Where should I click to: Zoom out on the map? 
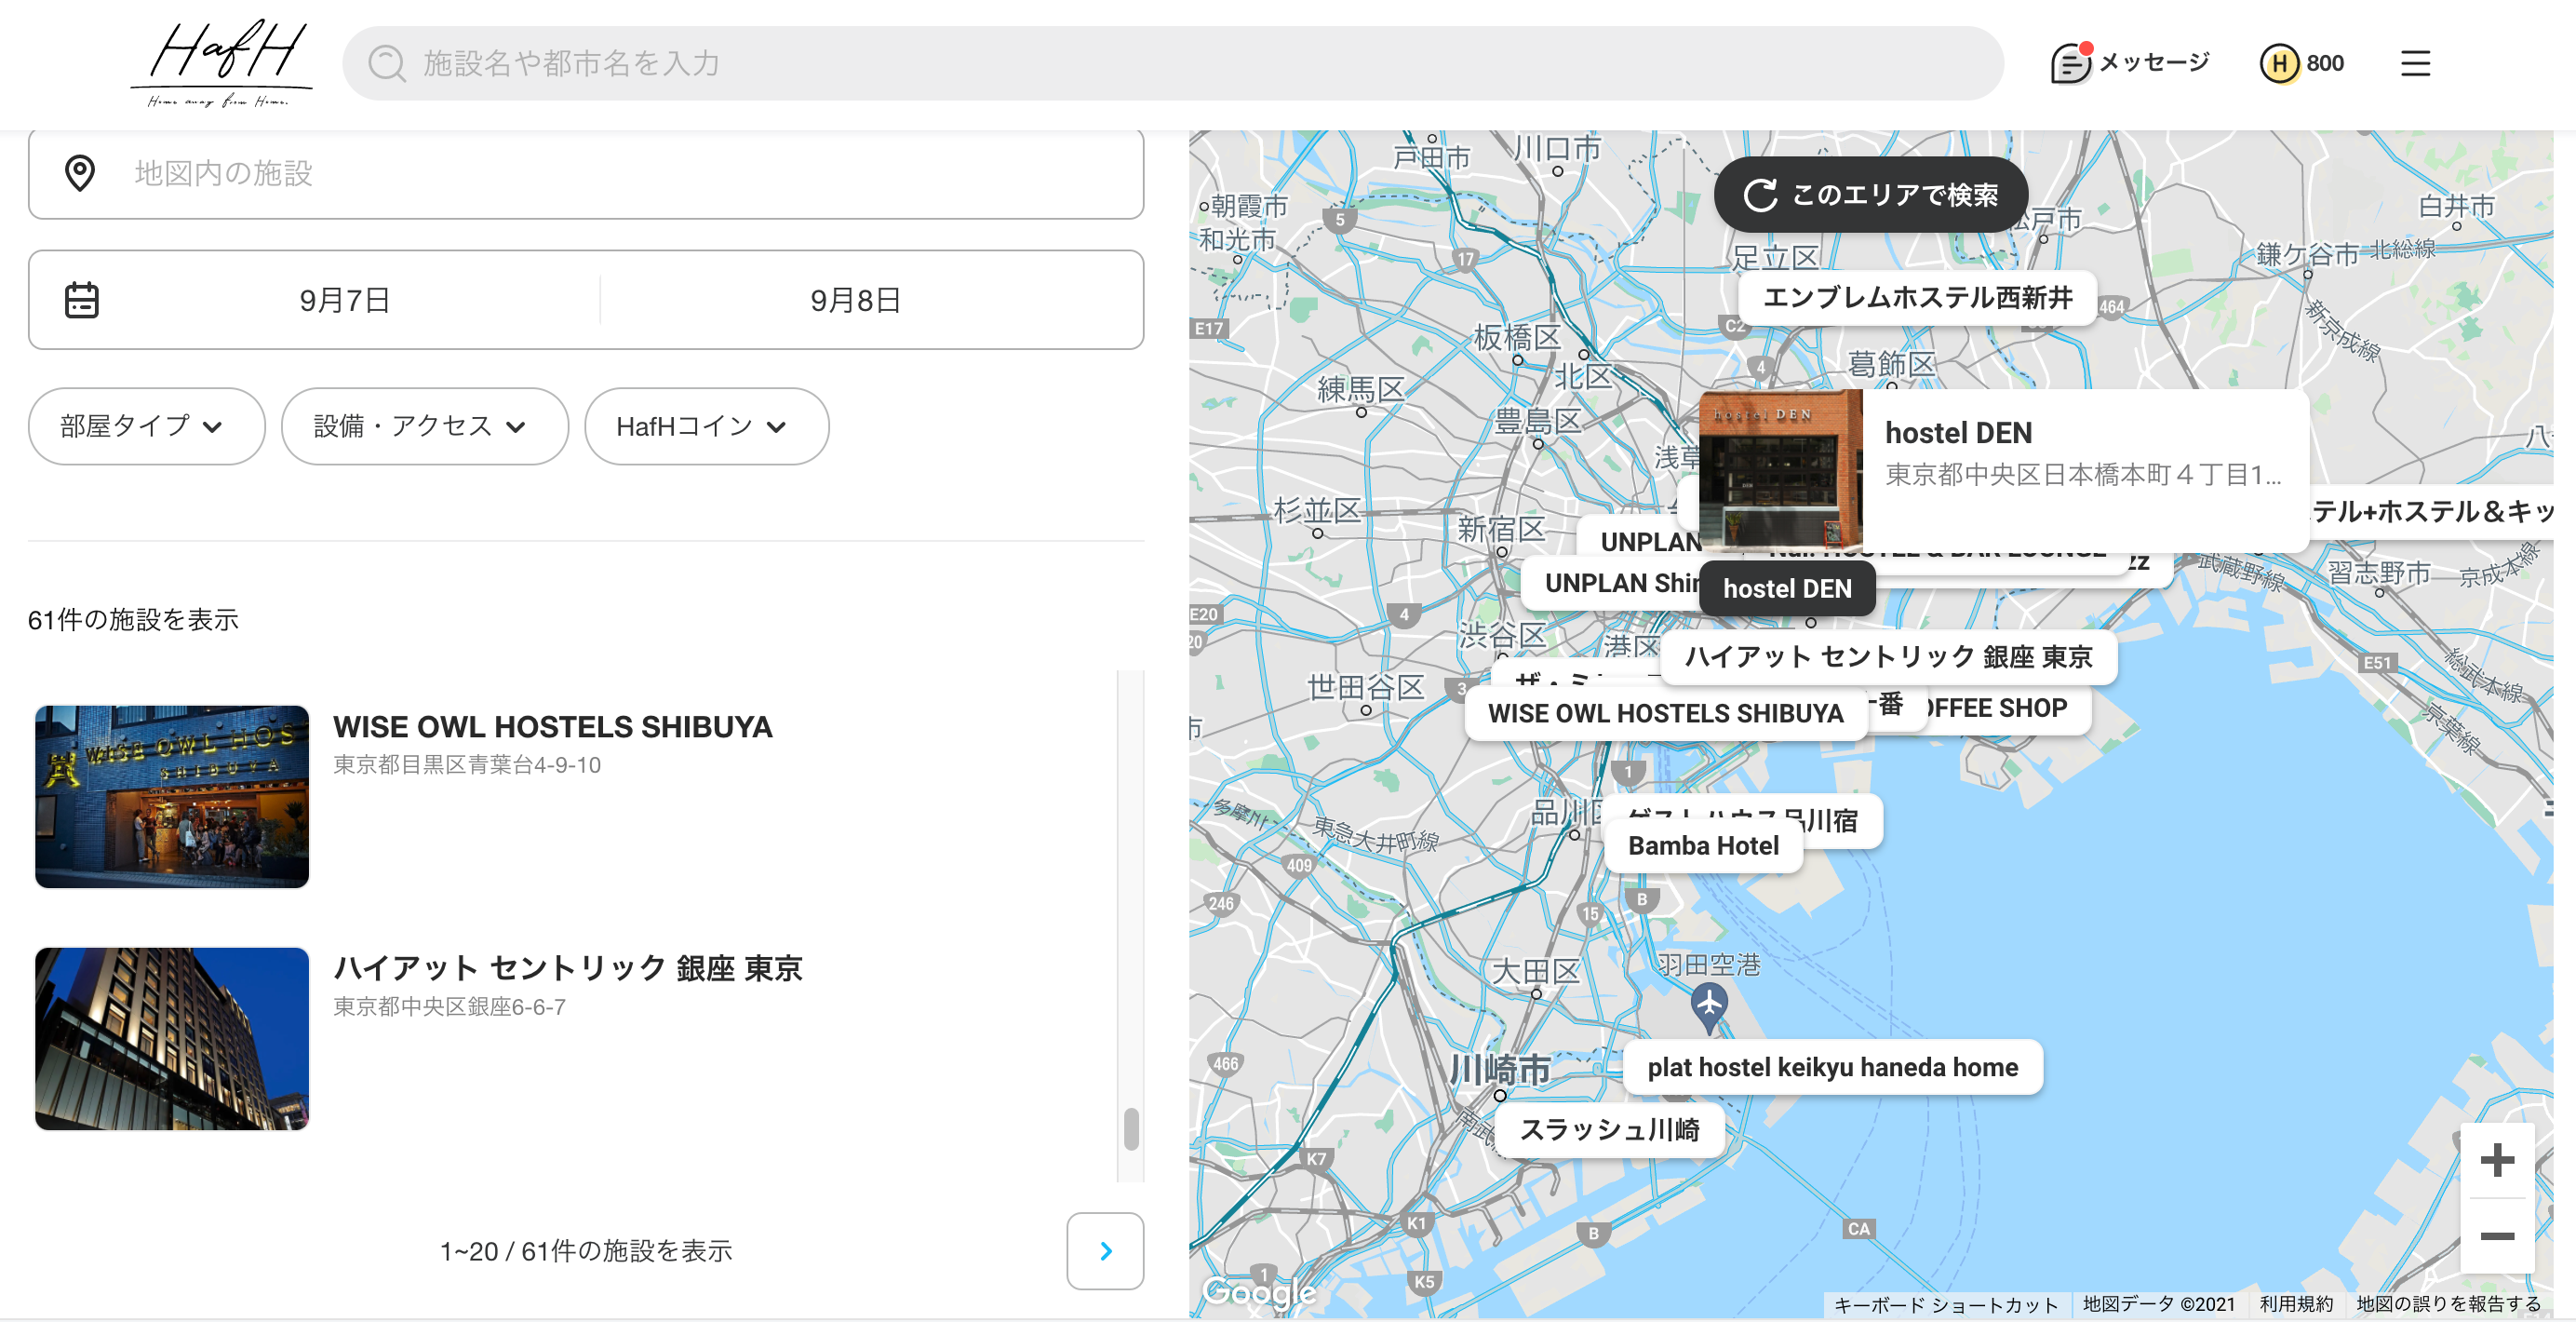tap(2497, 1236)
